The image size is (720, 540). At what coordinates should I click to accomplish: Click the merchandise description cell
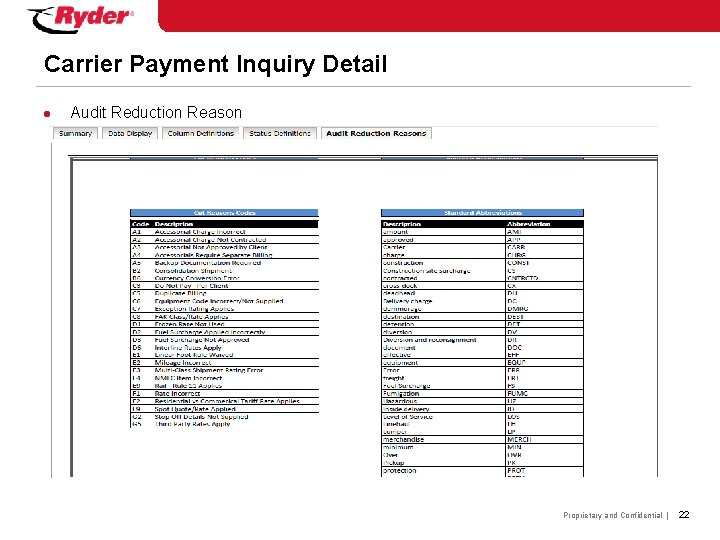pyautogui.click(x=444, y=439)
